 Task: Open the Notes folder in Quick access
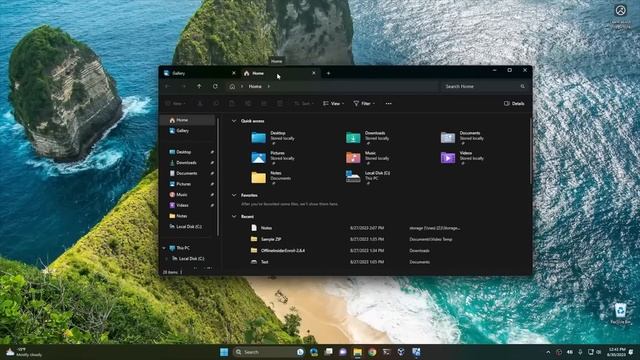271,177
